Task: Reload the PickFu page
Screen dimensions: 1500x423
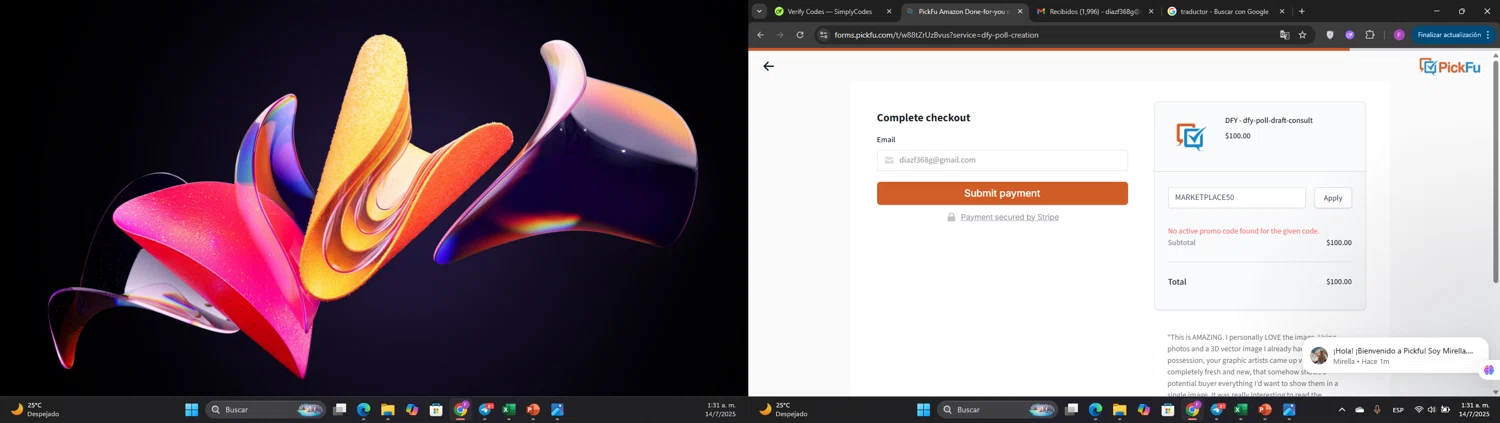Action: (x=800, y=35)
